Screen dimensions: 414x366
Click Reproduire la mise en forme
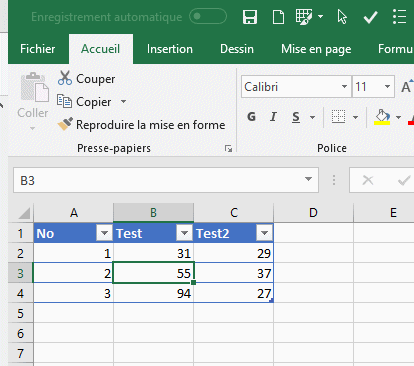click(x=141, y=125)
